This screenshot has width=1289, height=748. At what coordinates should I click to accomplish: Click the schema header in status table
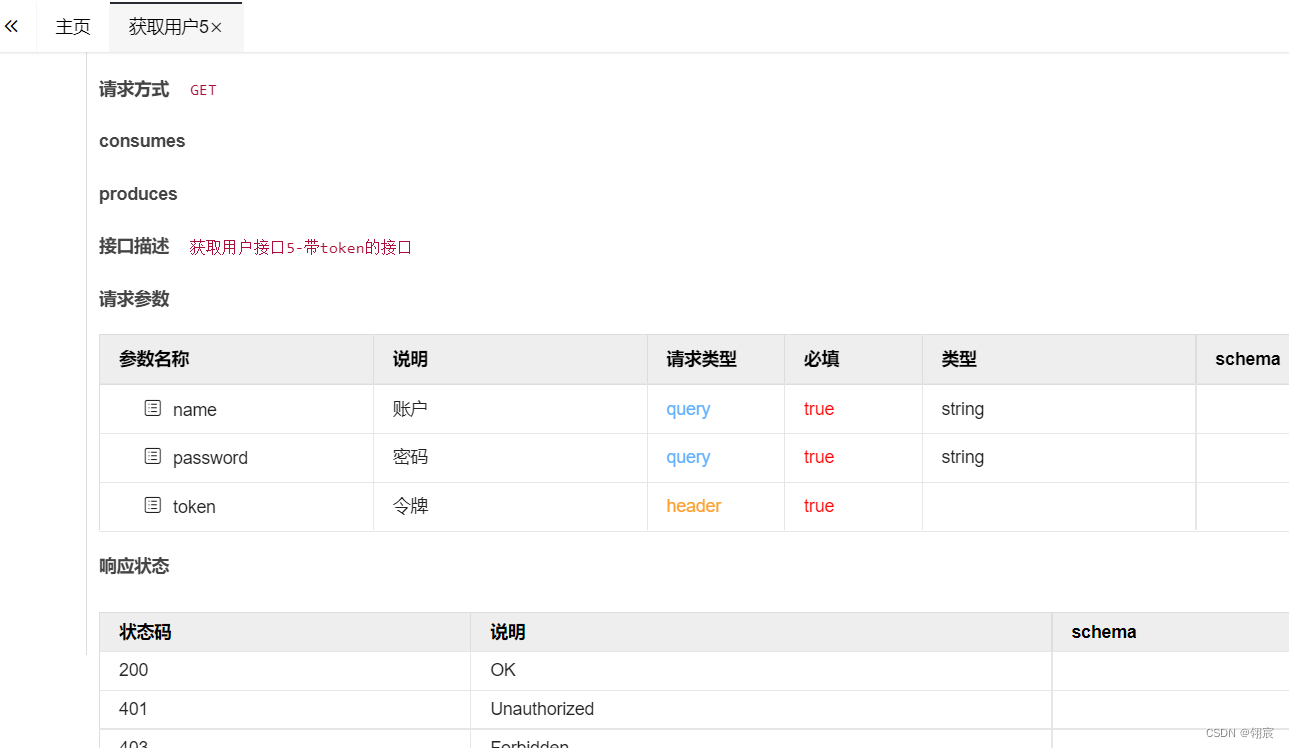[1103, 632]
